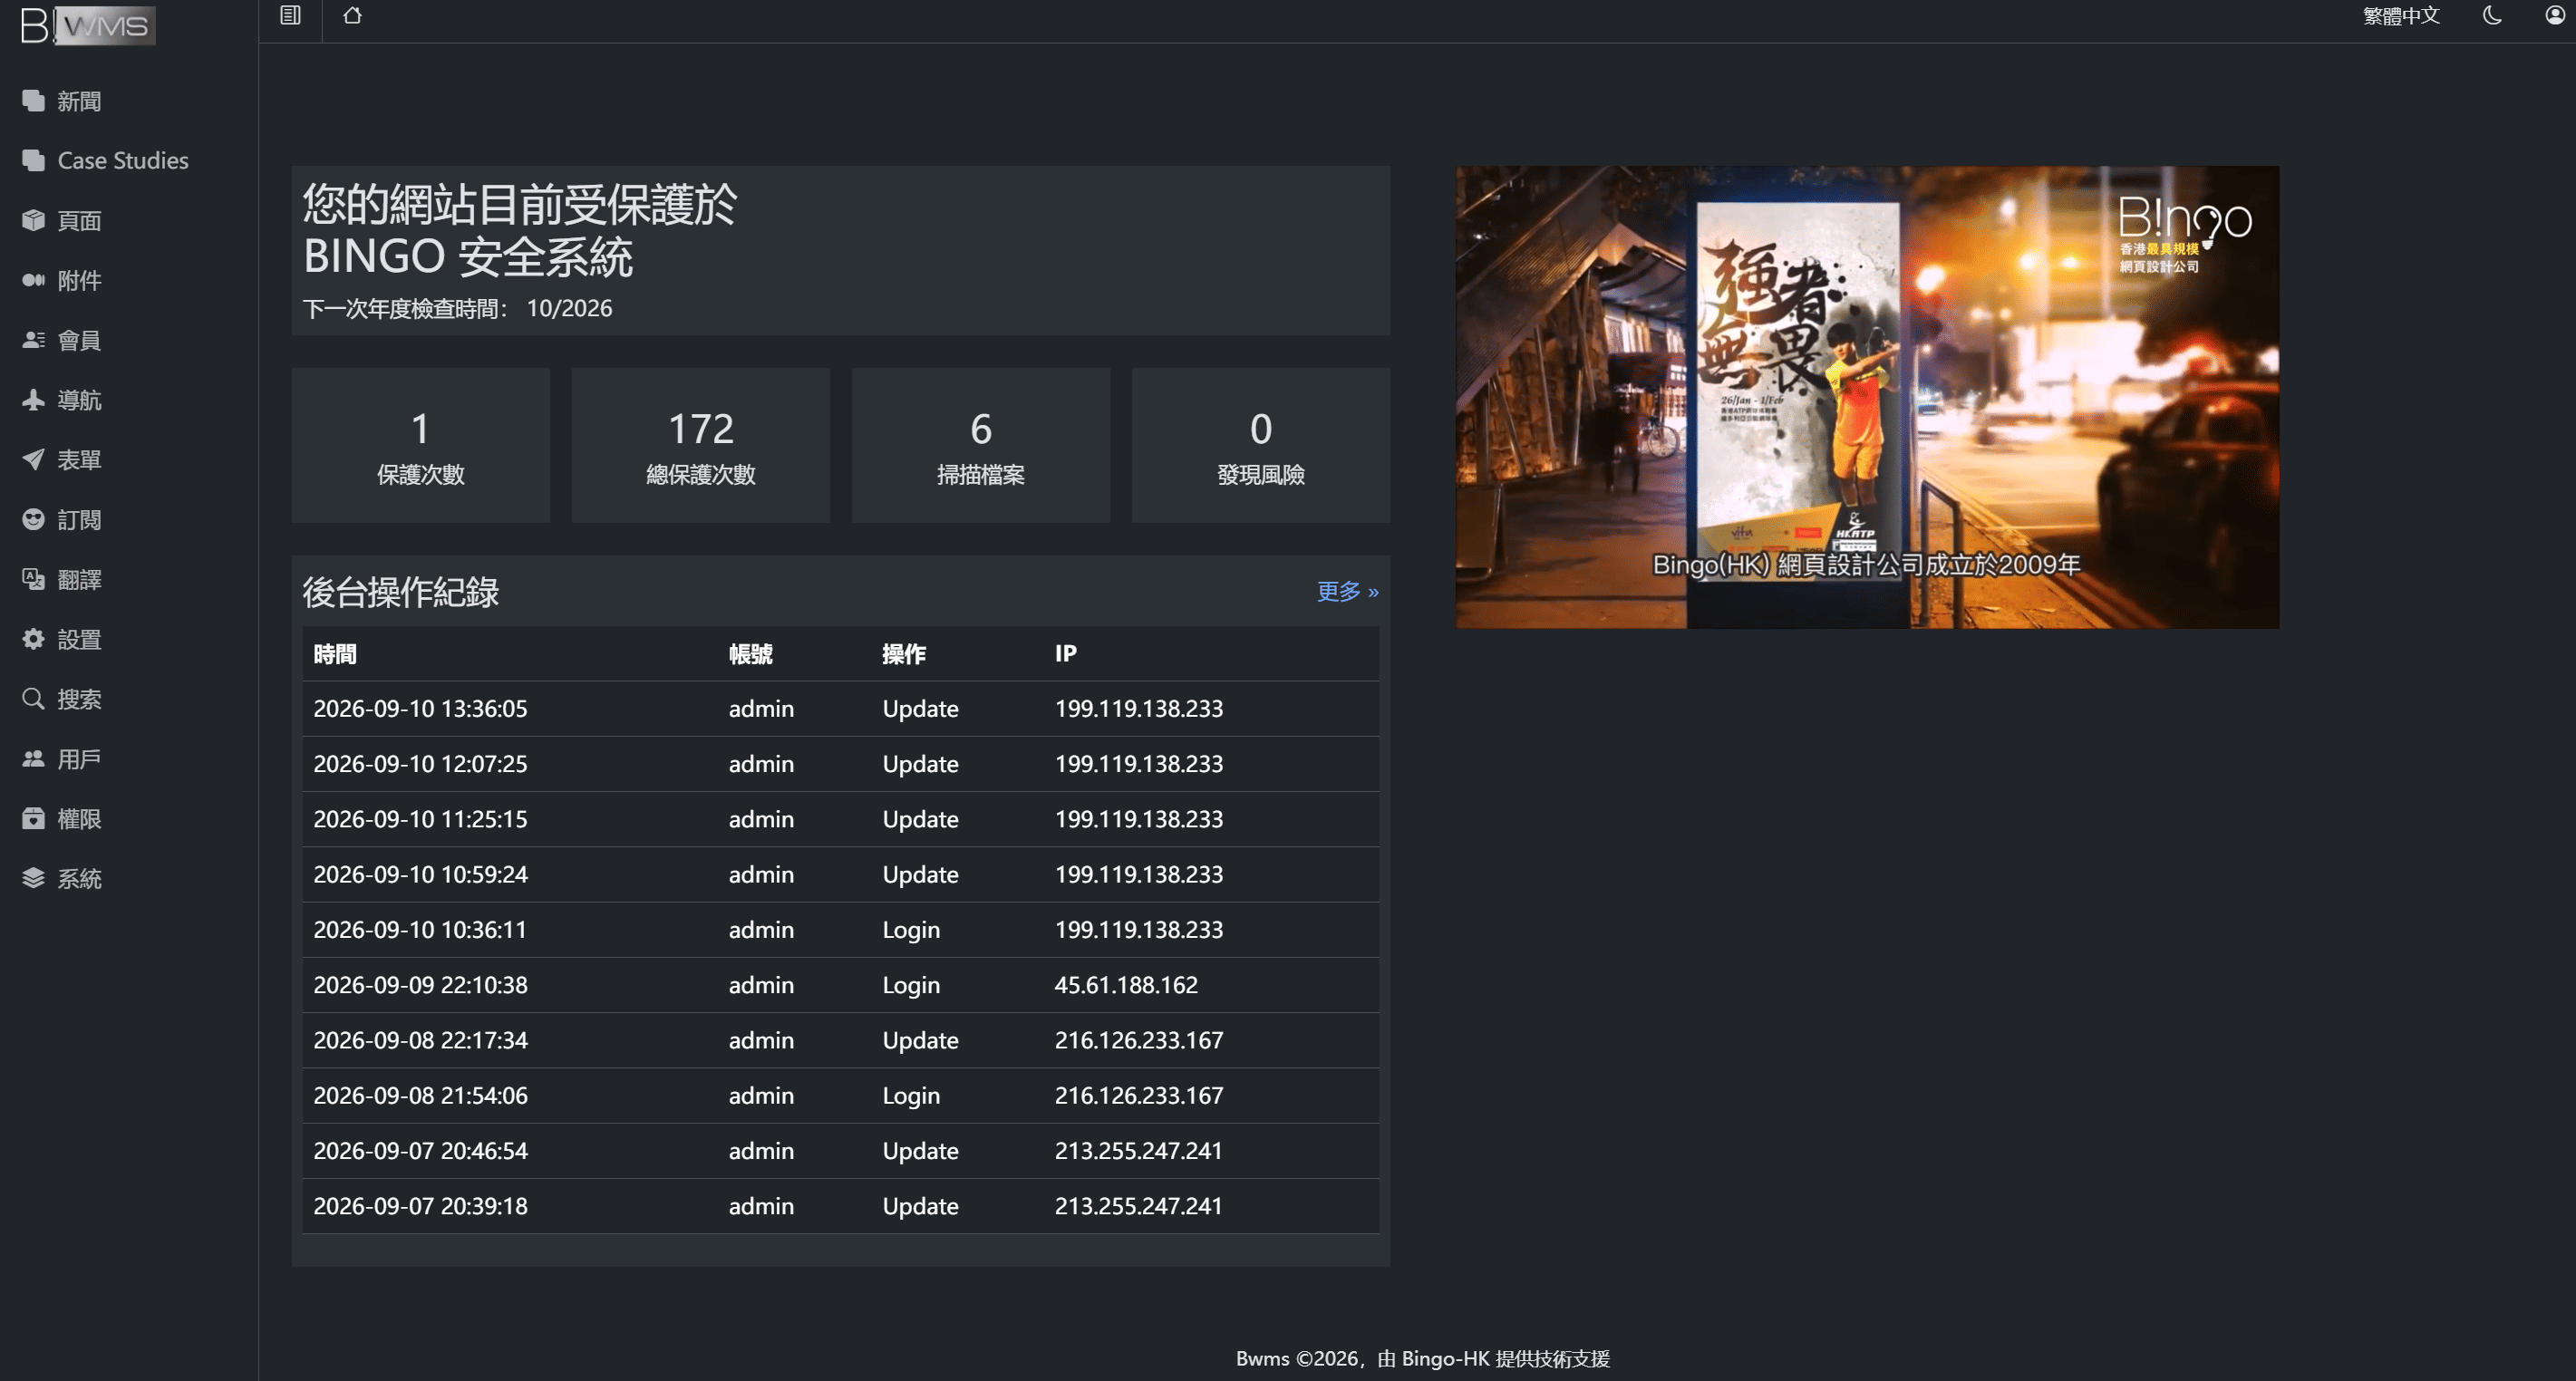Select log row 2026-09-08 21:54:06
2576x1381 pixels.
841,1095
